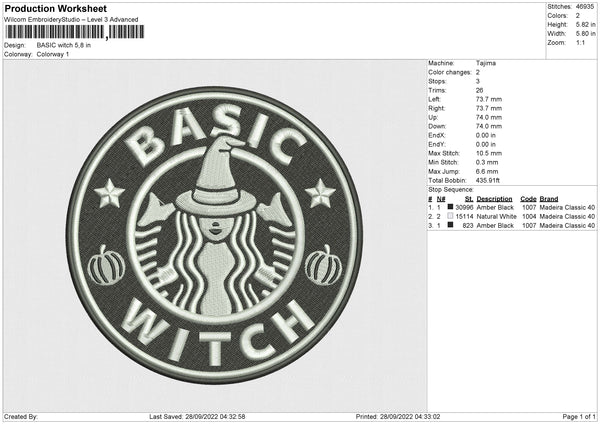Click the 'Code' column header
The image size is (600, 424).
(x=528, y=199)
